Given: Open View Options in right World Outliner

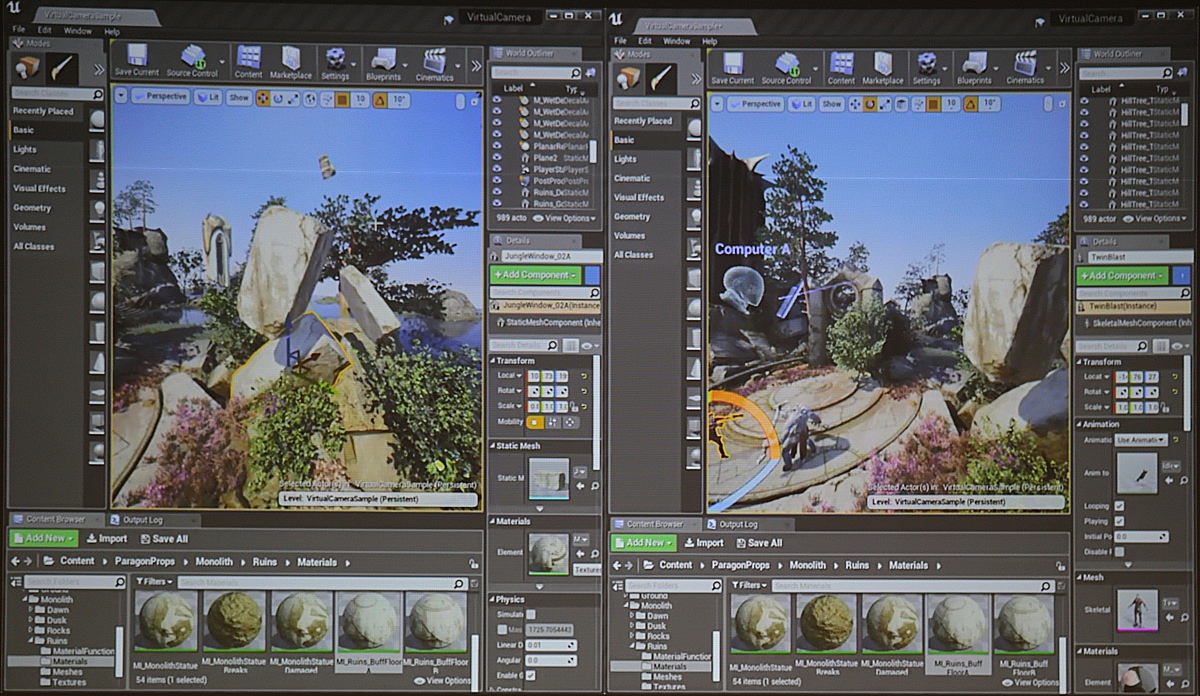Looking at the screenshot, I should click(1154, 218).
